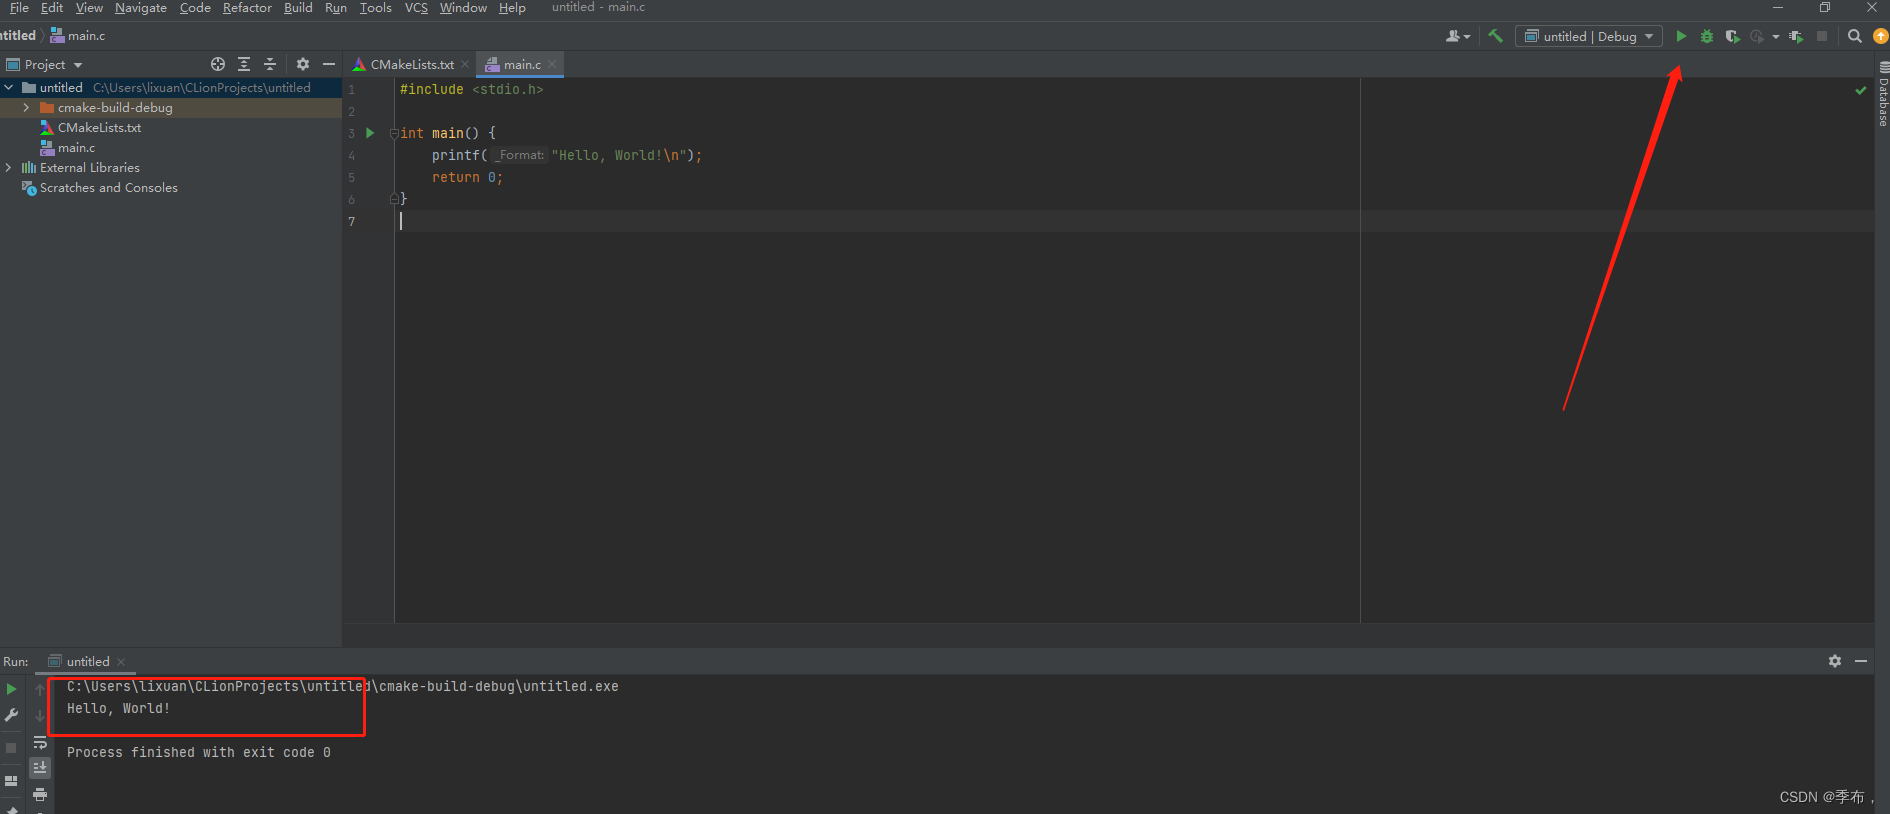Expand all items in the Project panel

tap(244, 64)
